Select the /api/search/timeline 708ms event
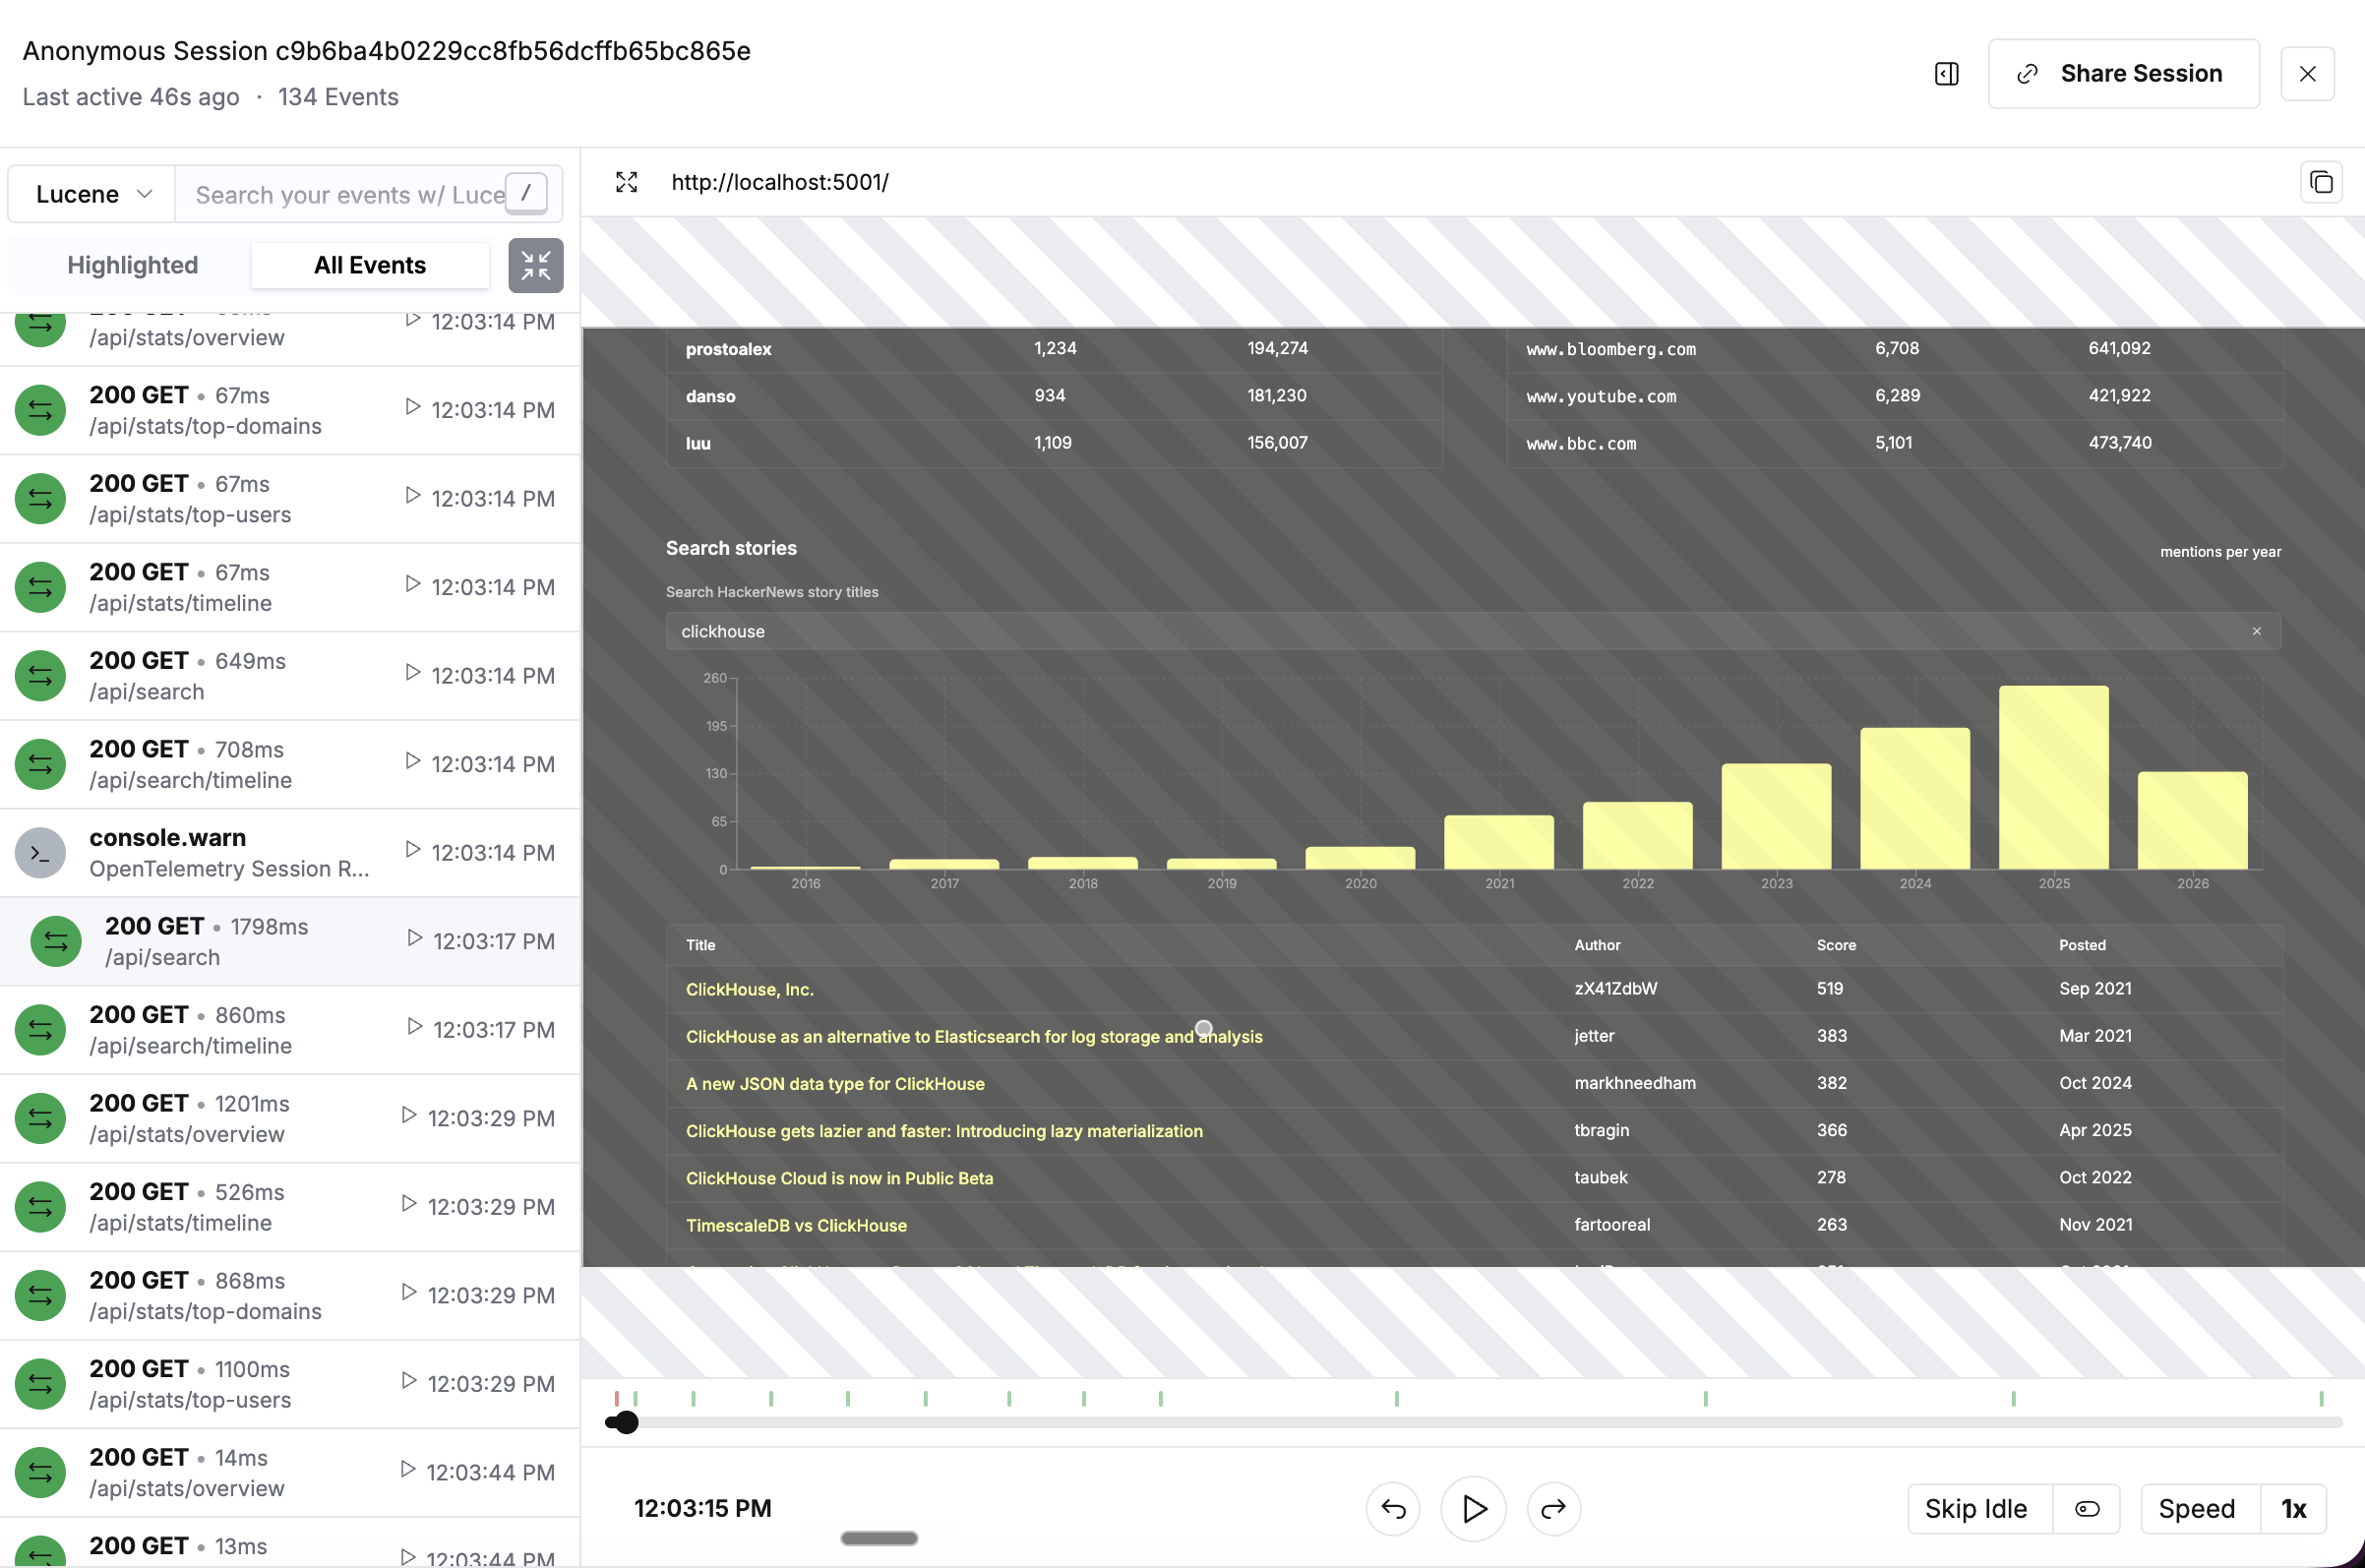 [x=290, y=764]
